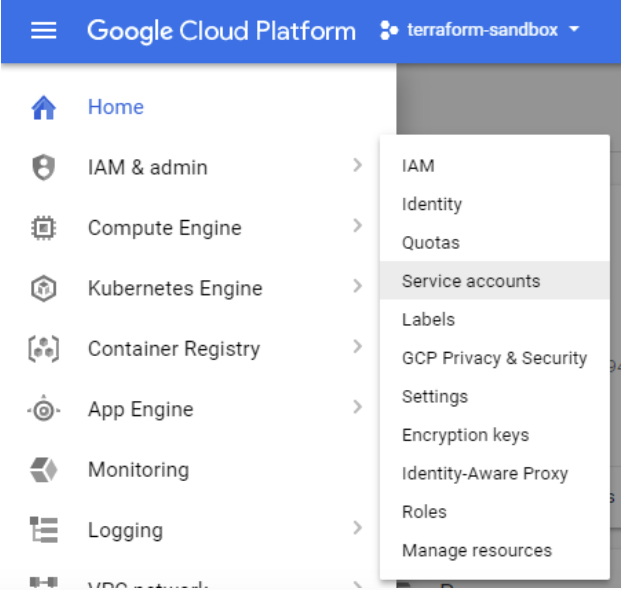Click the Google Cloud Platform title

221,31
